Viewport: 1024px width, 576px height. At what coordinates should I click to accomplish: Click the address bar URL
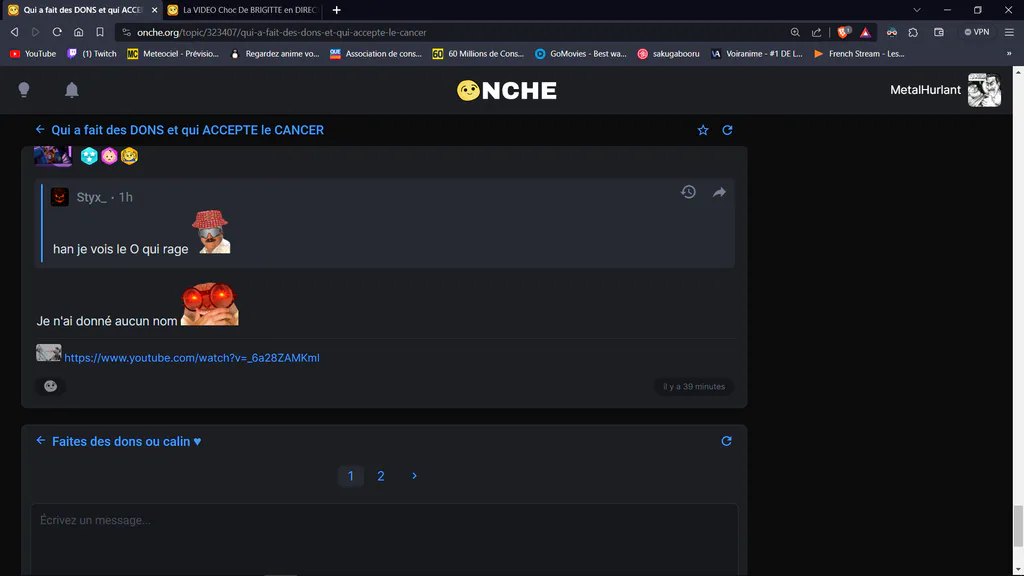tap(281, 33)
